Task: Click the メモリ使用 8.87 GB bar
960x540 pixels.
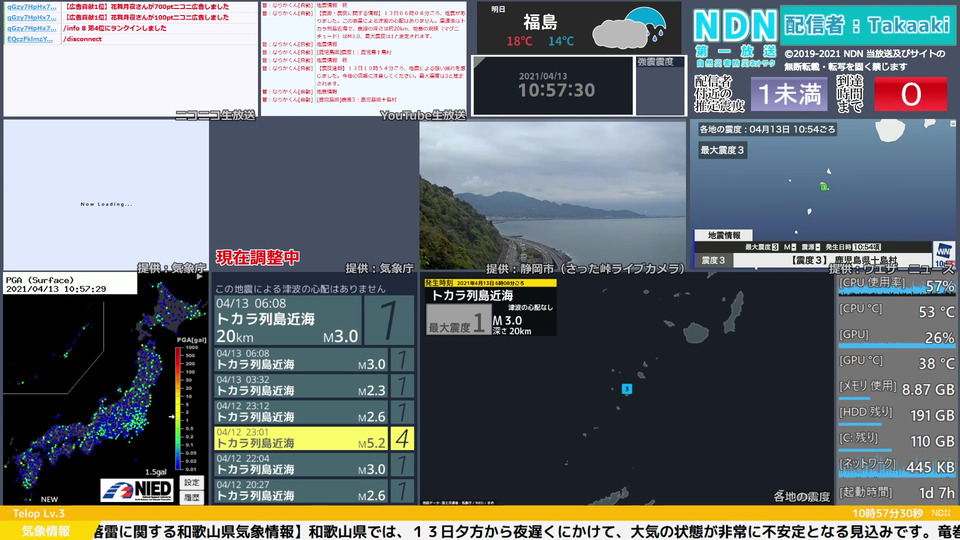Action: tap(896, 389)
